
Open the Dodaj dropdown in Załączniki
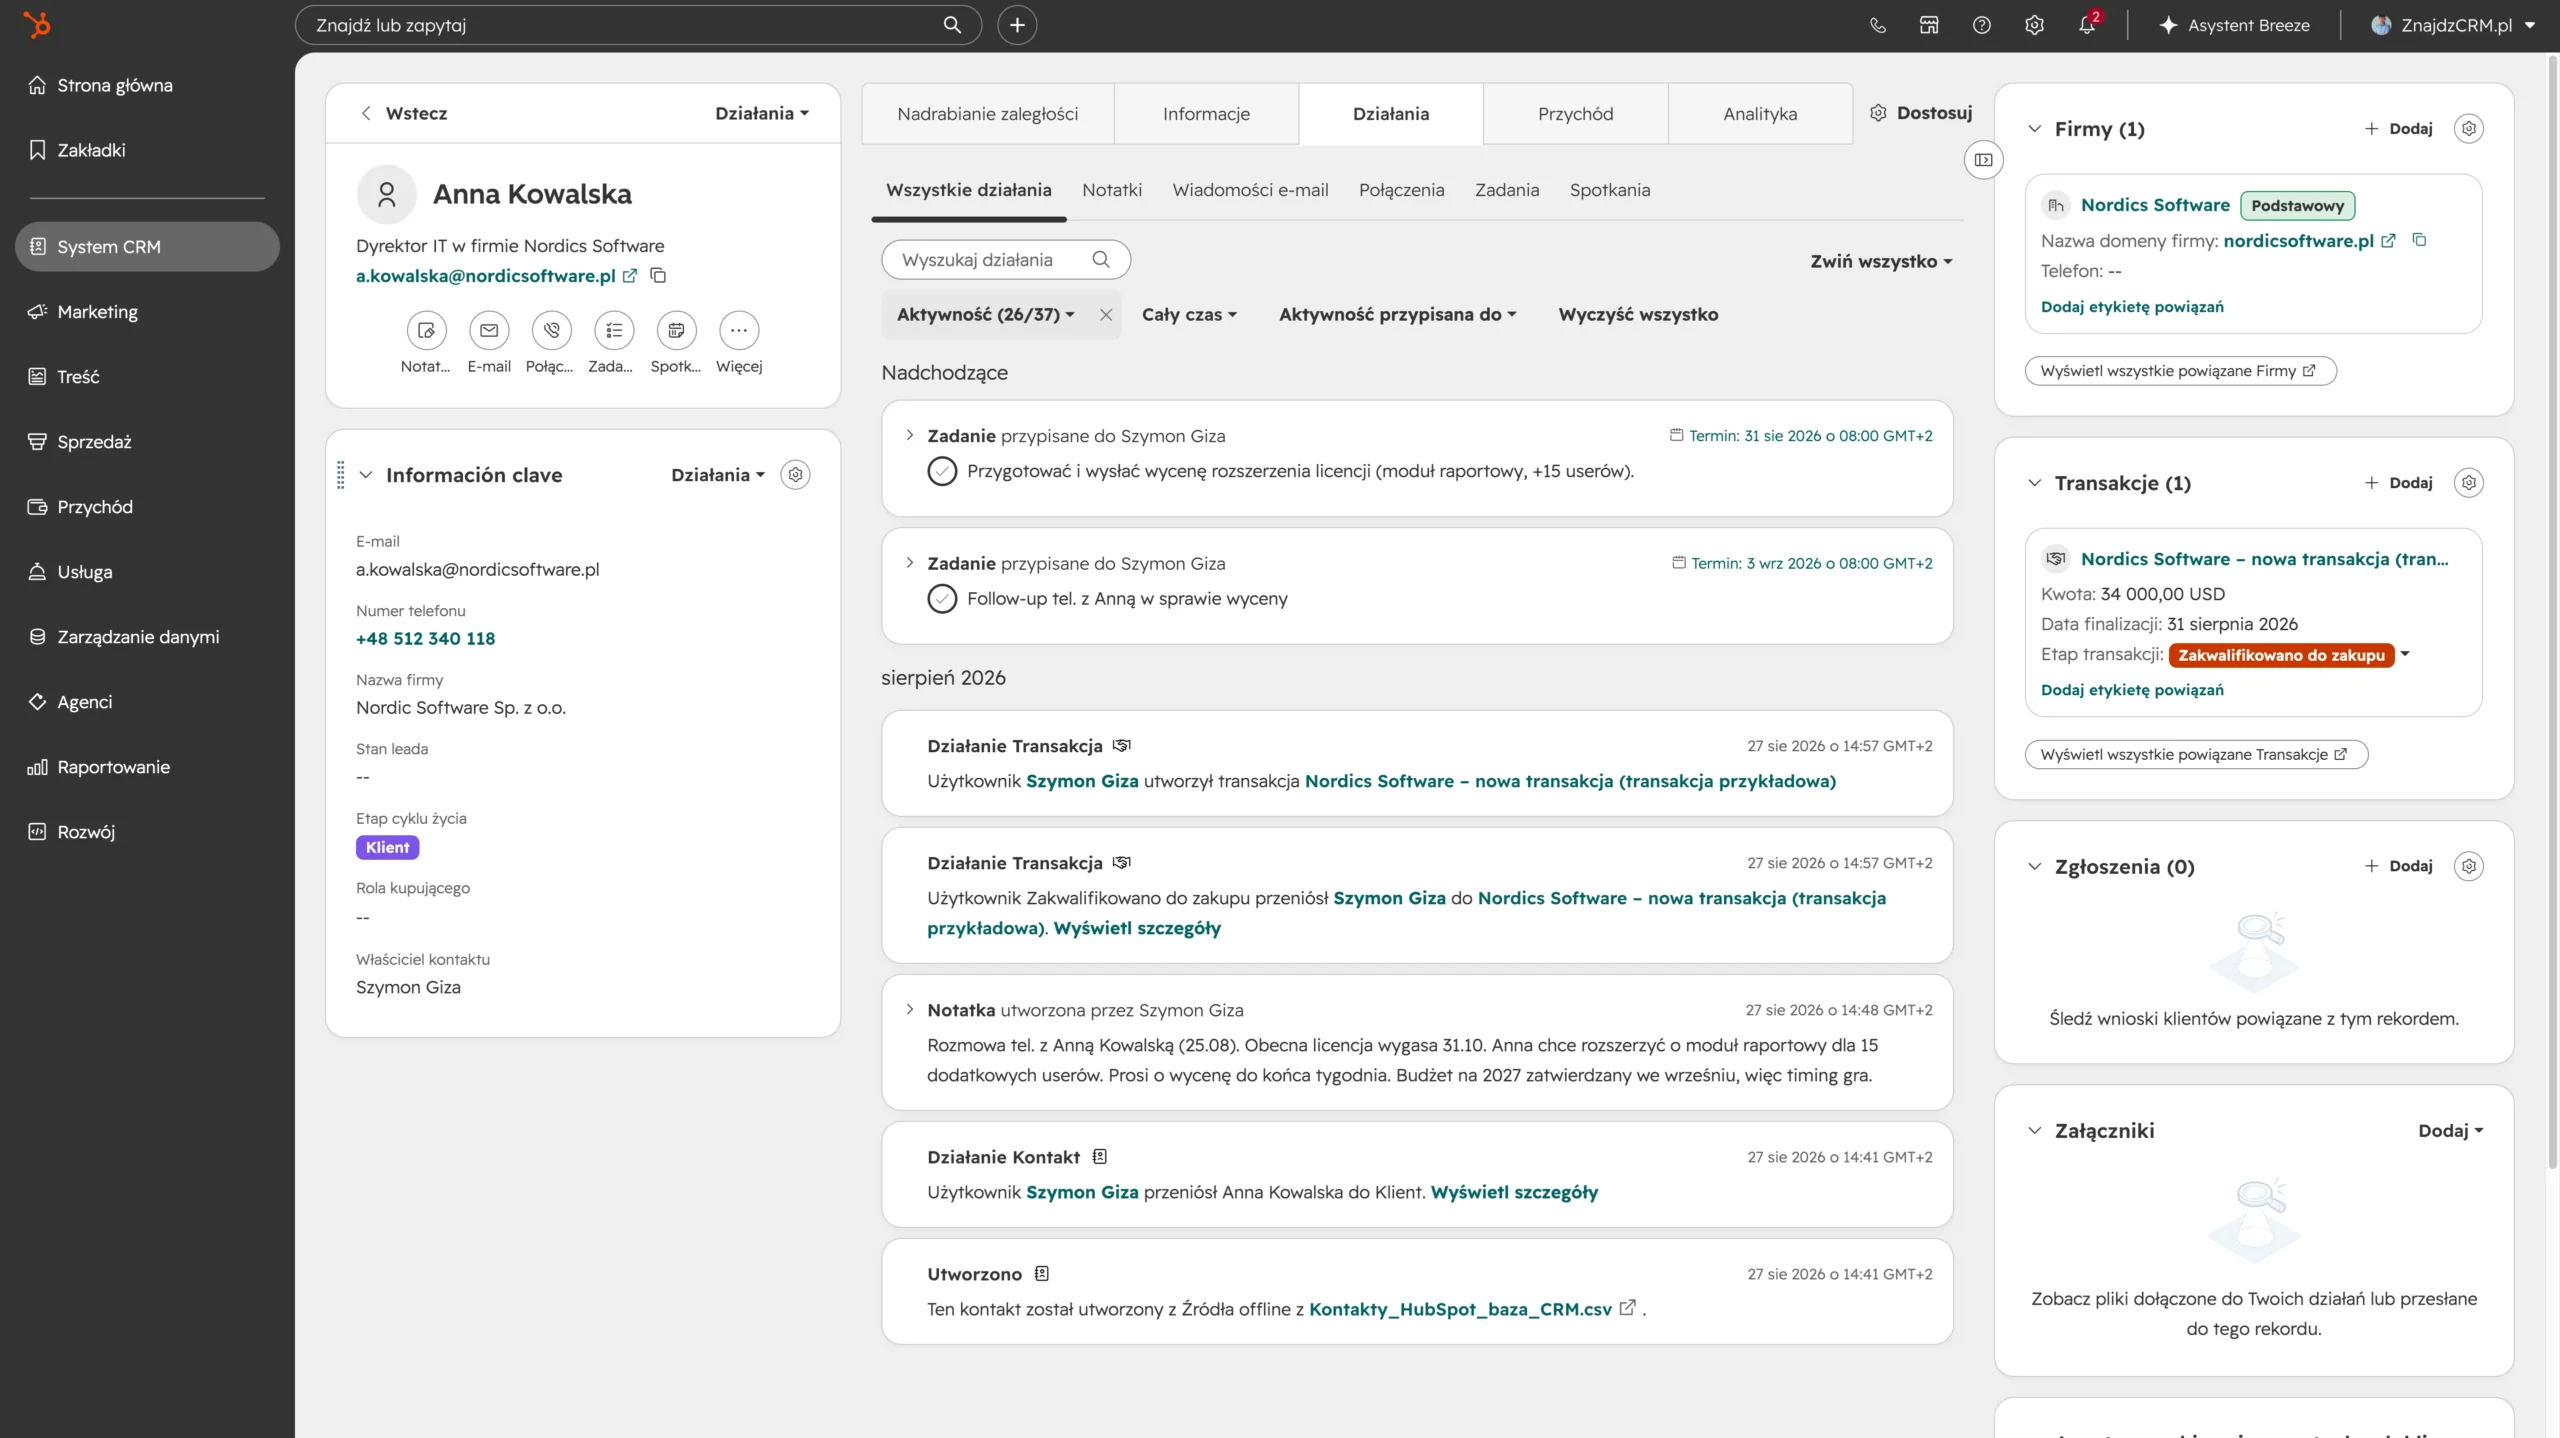coord(2450,1131)
